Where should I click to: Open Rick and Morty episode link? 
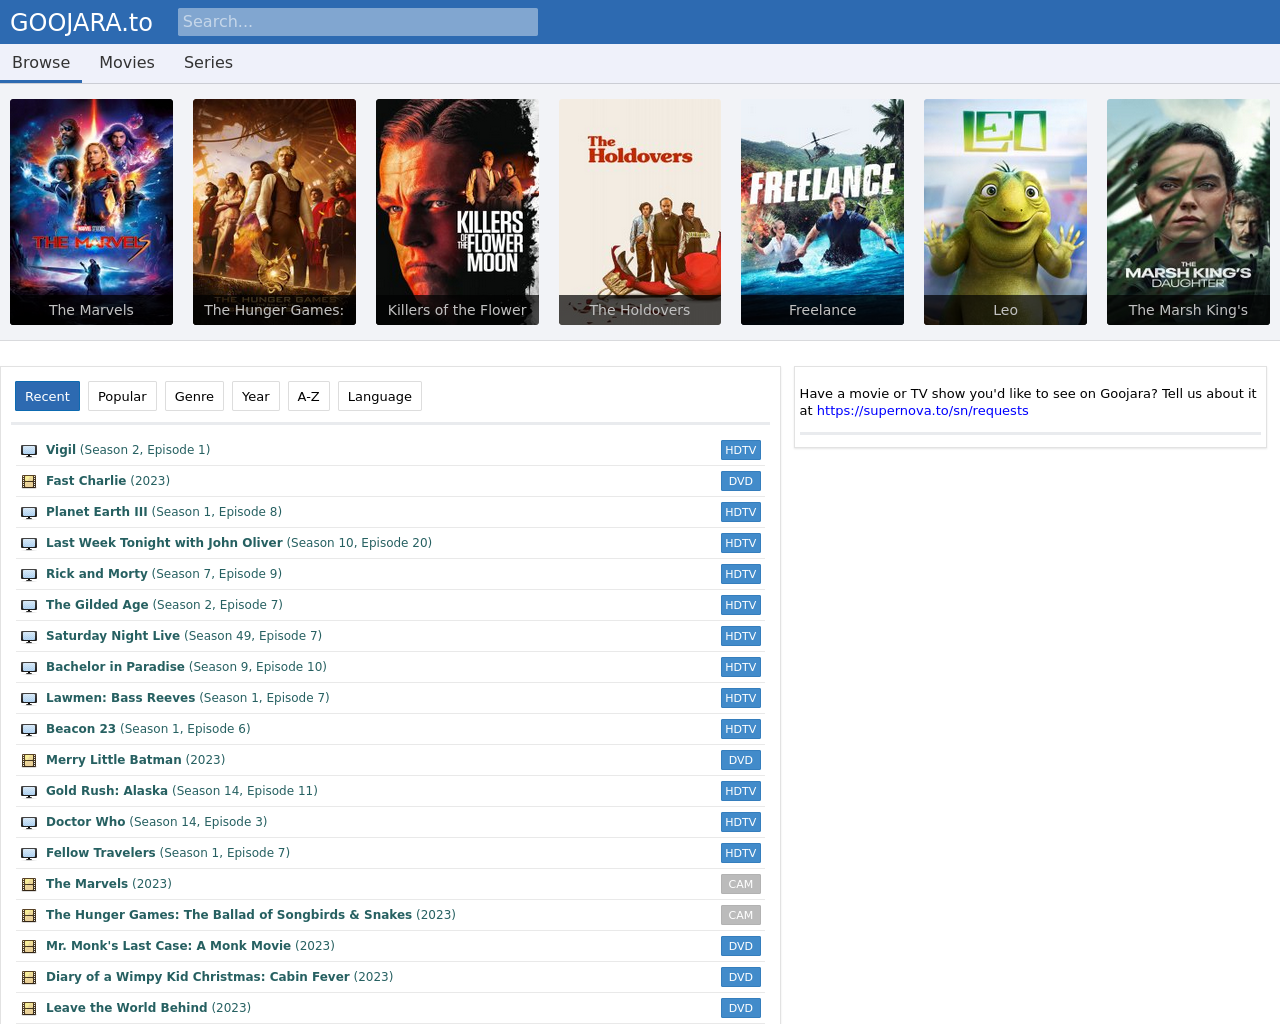164,574
